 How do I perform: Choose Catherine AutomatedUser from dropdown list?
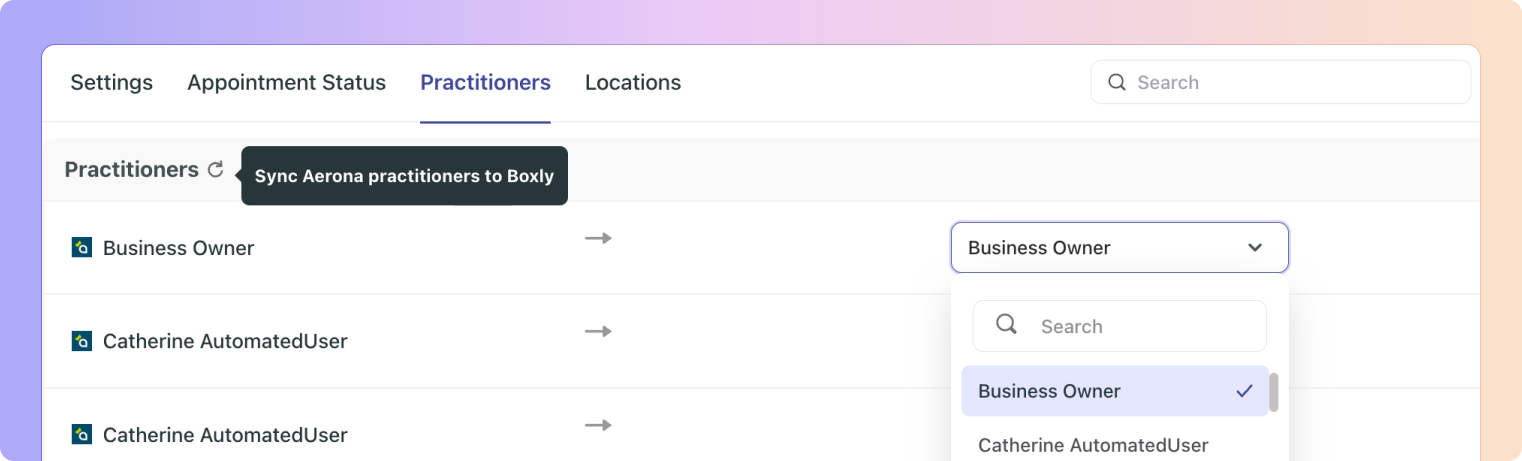(x=1093, y=445)
